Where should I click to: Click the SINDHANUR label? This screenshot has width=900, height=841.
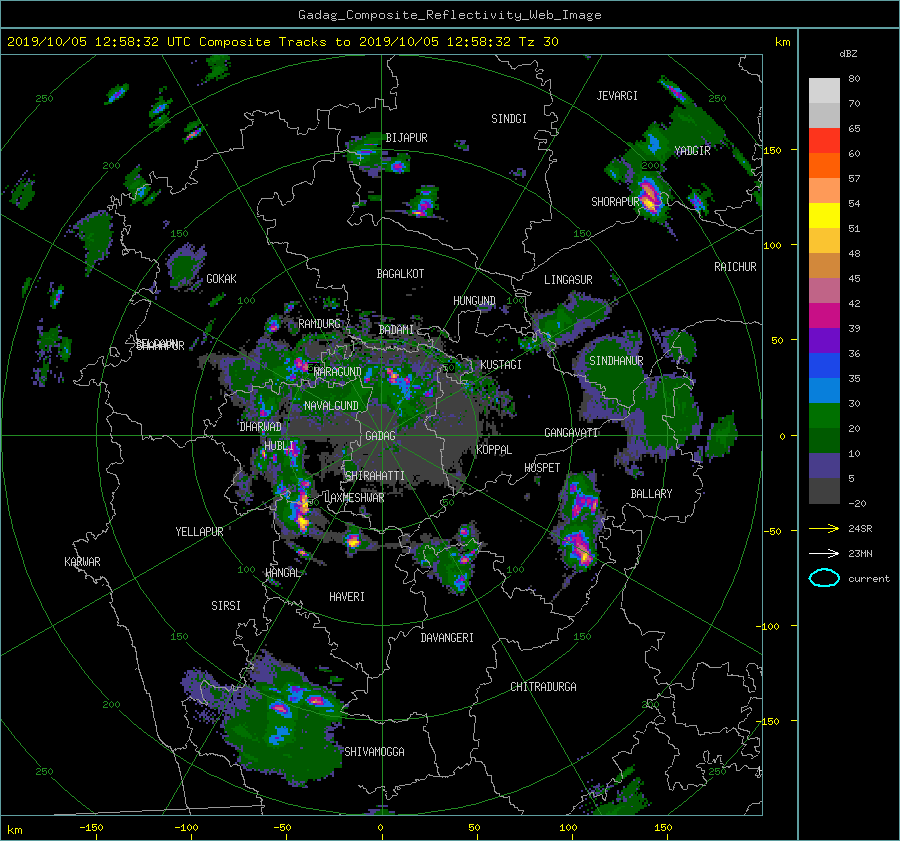pos(616,361)
